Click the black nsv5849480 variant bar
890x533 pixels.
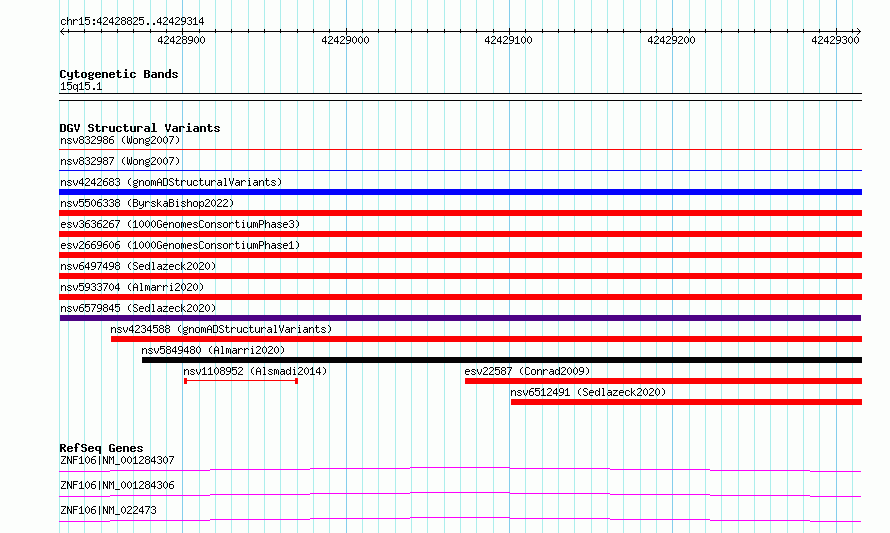pos(502,360)
